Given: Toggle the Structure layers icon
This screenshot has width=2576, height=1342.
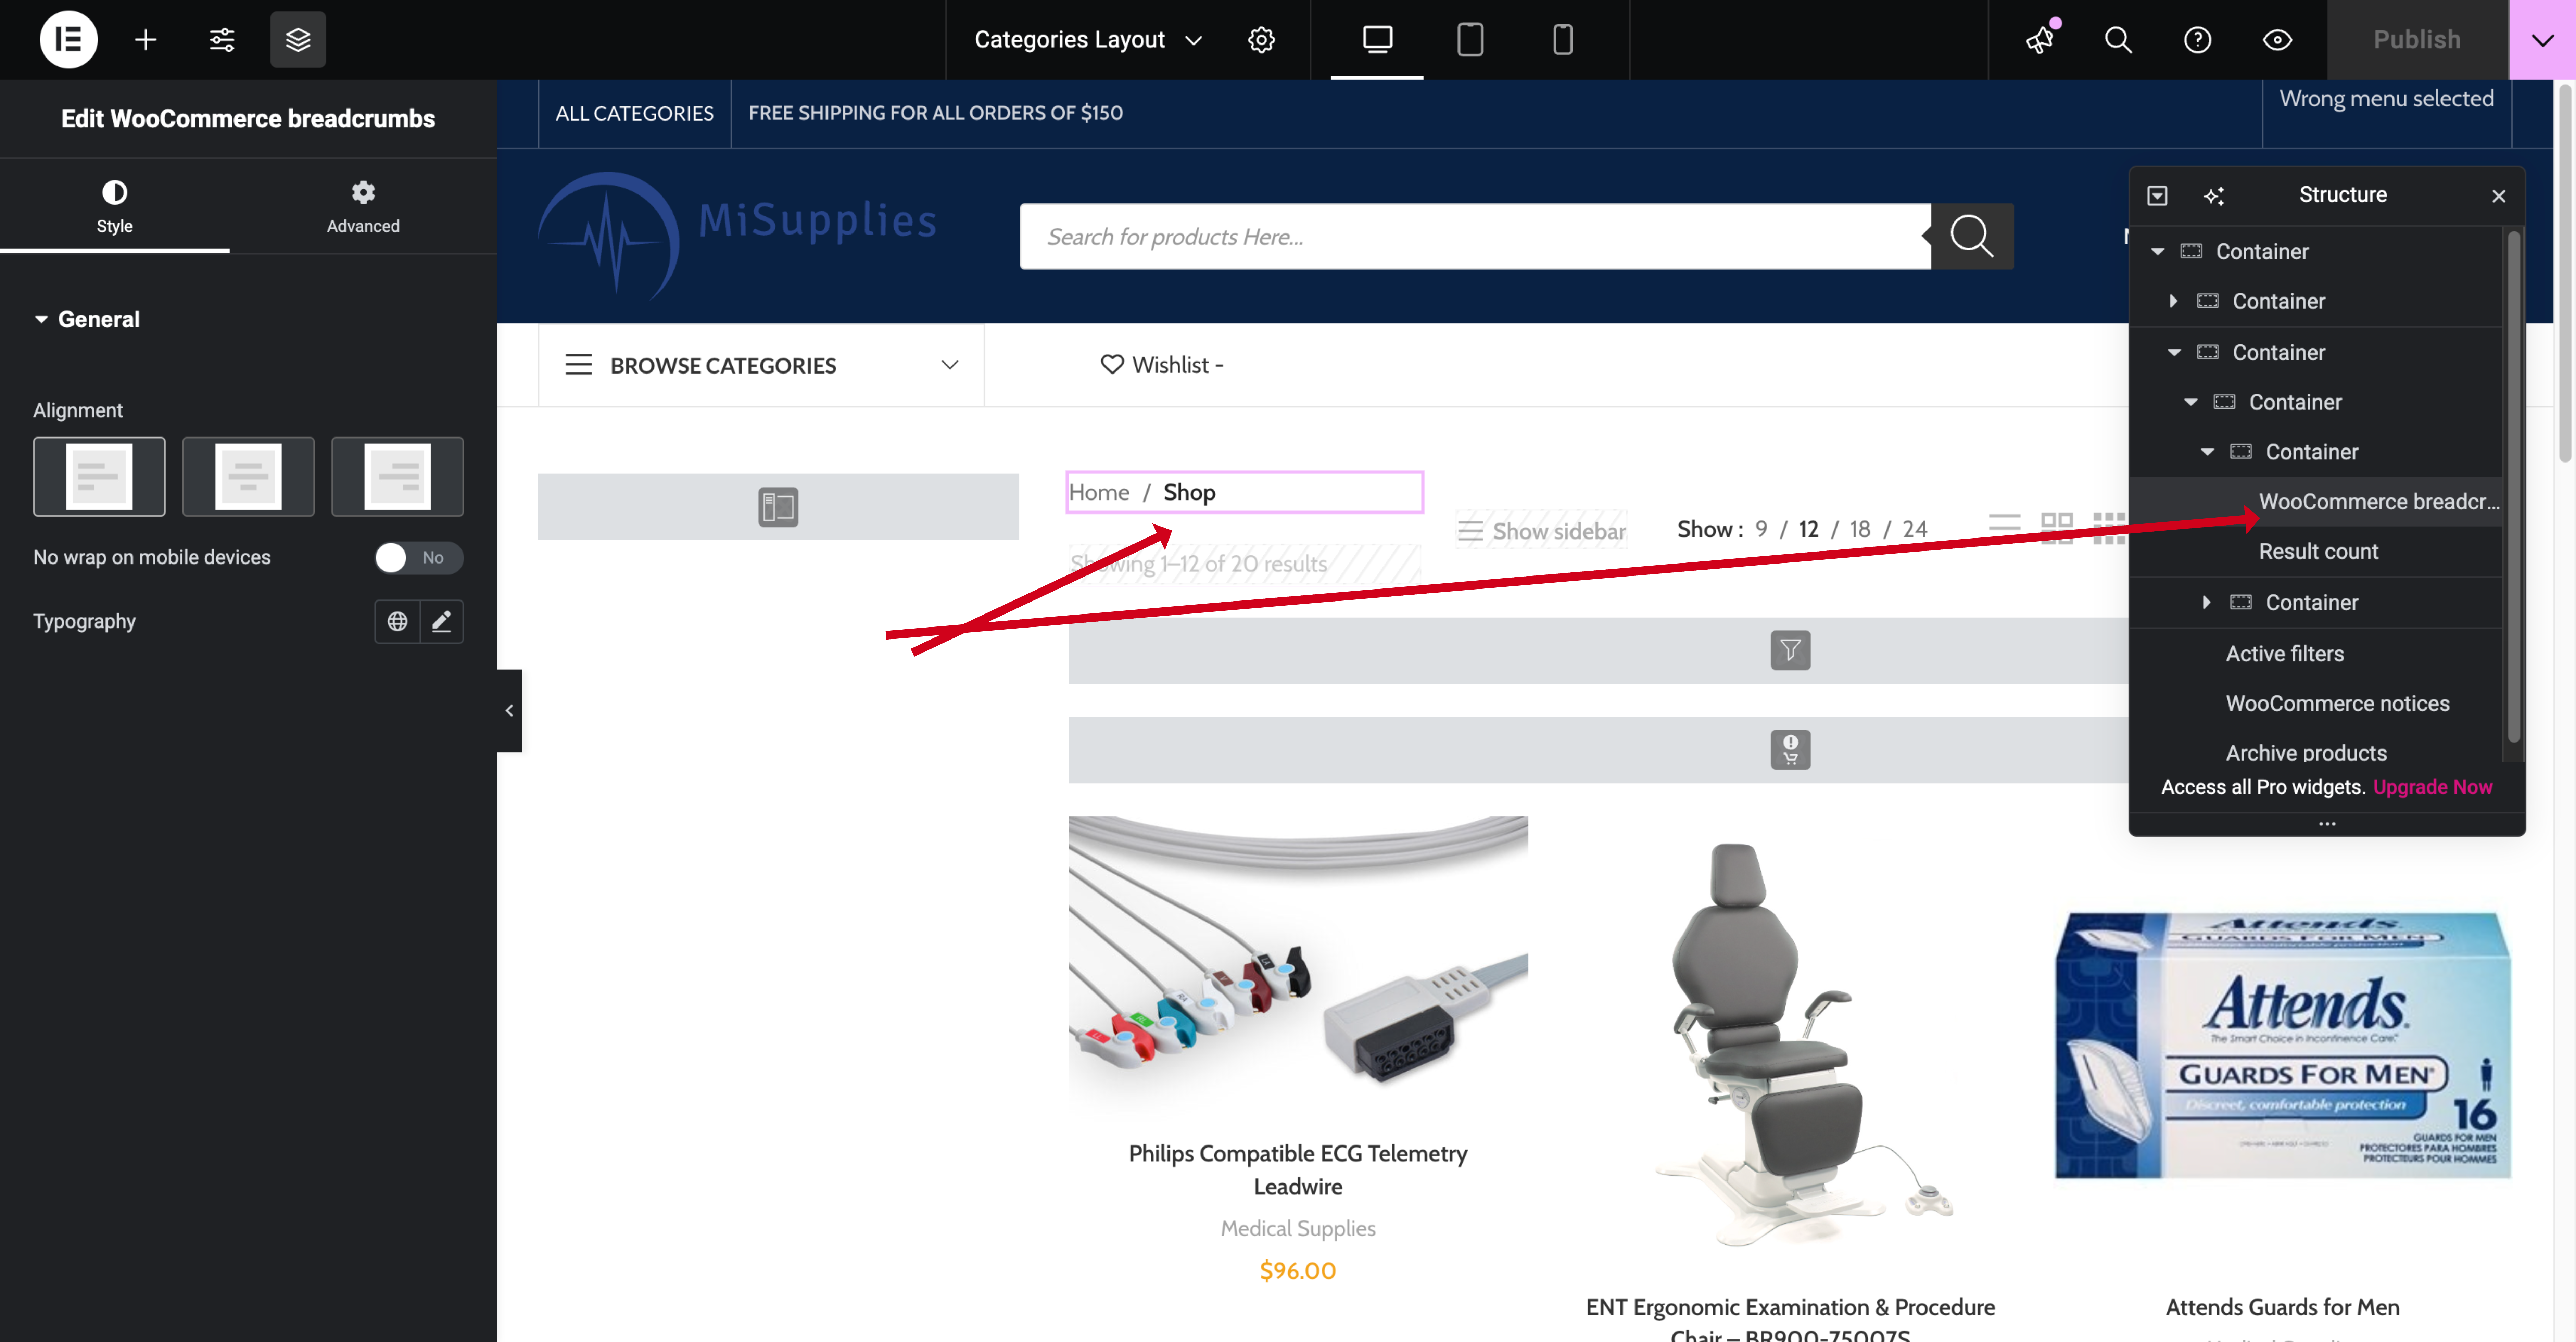Looking at the screenshot, I should pos(298,40).
